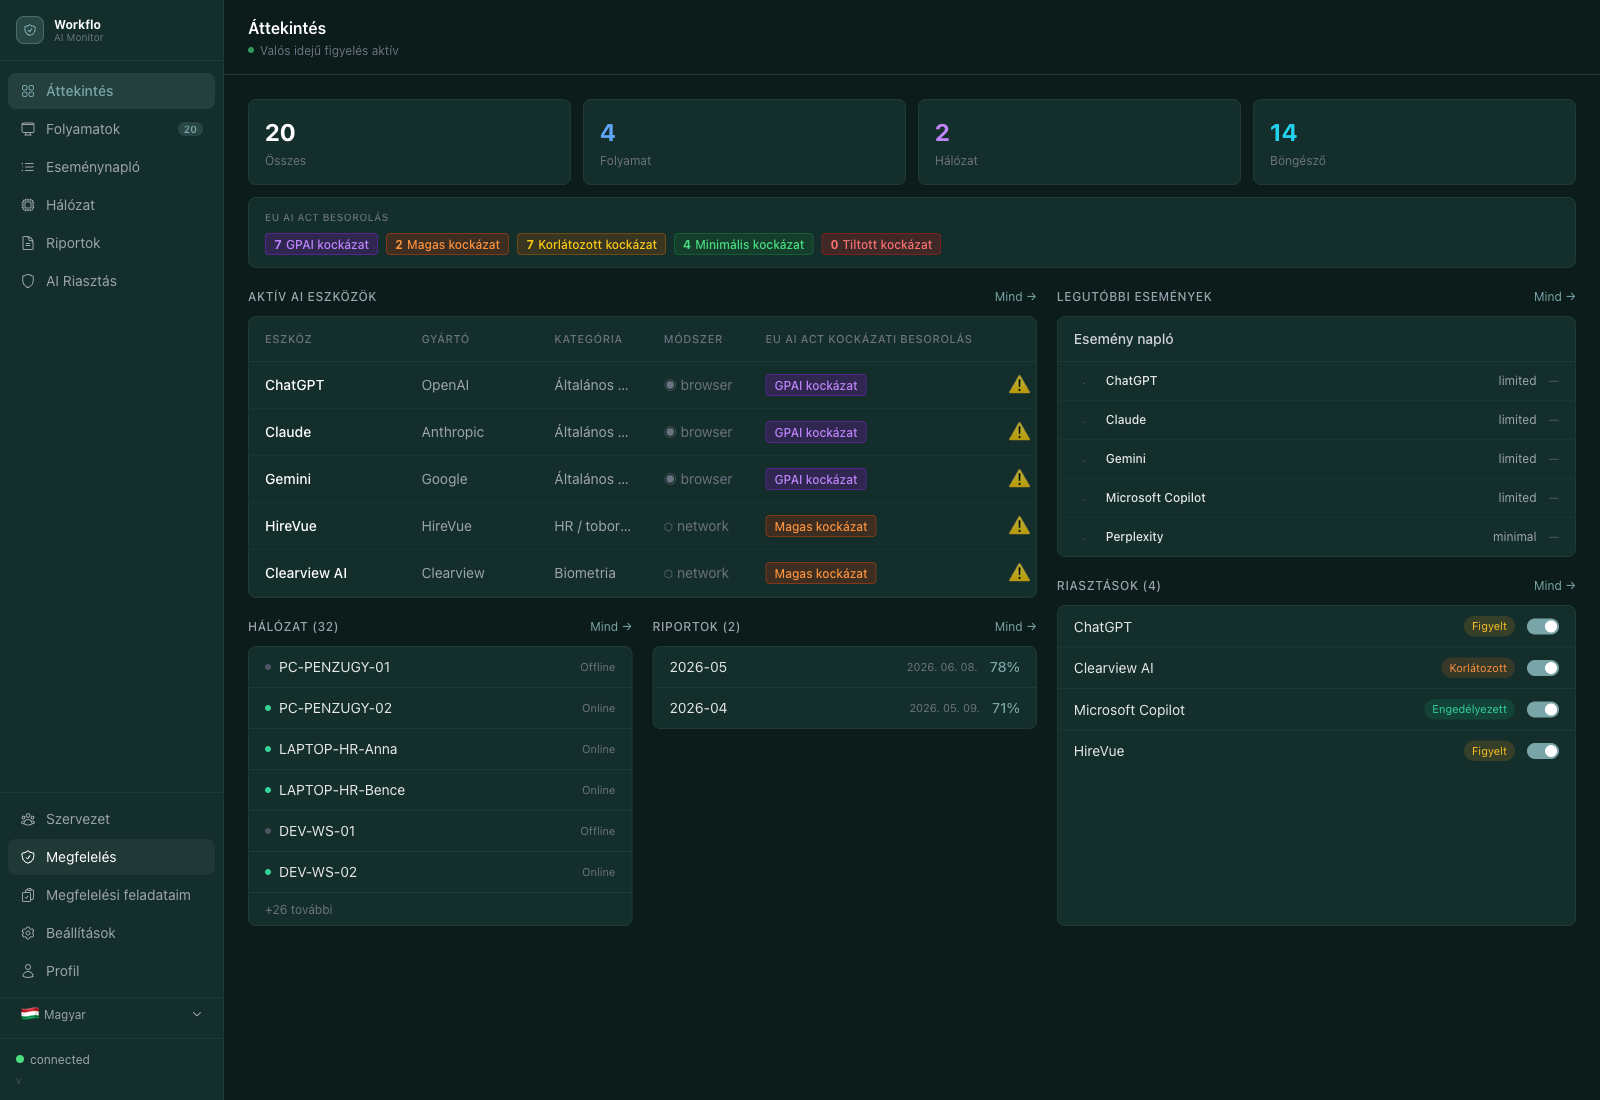Image resolution: width=1600 pixels, height=1100 pixels.
Task: Click the Folyamatok monitor icon
Action: [x=28, y=129]
